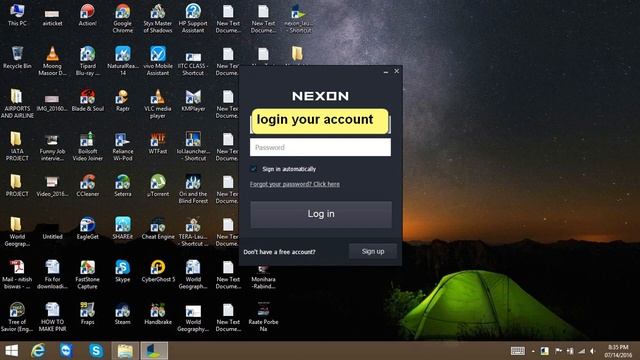This screenshot has height=360, width=640.
Task: Select the SHAREit desktop icon
Action: click(x=122, y=228)
